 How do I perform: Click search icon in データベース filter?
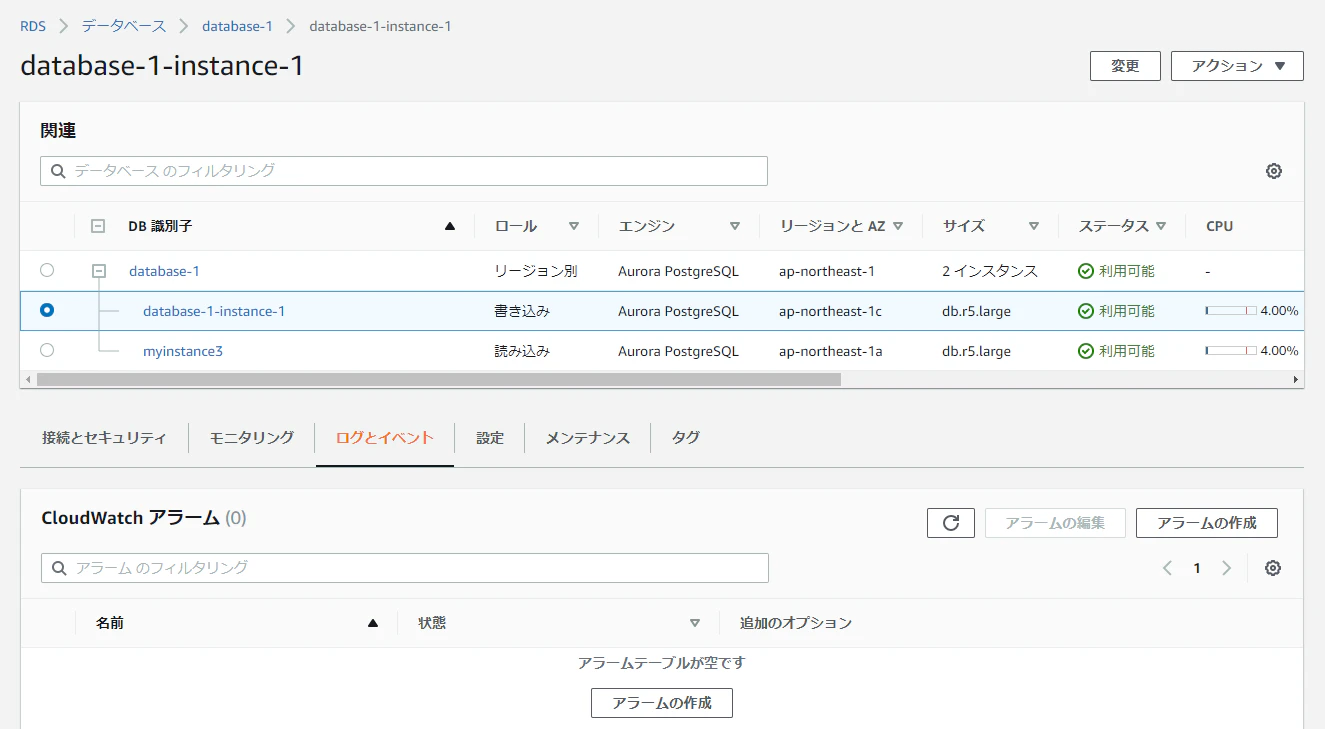tap(58, 171)
